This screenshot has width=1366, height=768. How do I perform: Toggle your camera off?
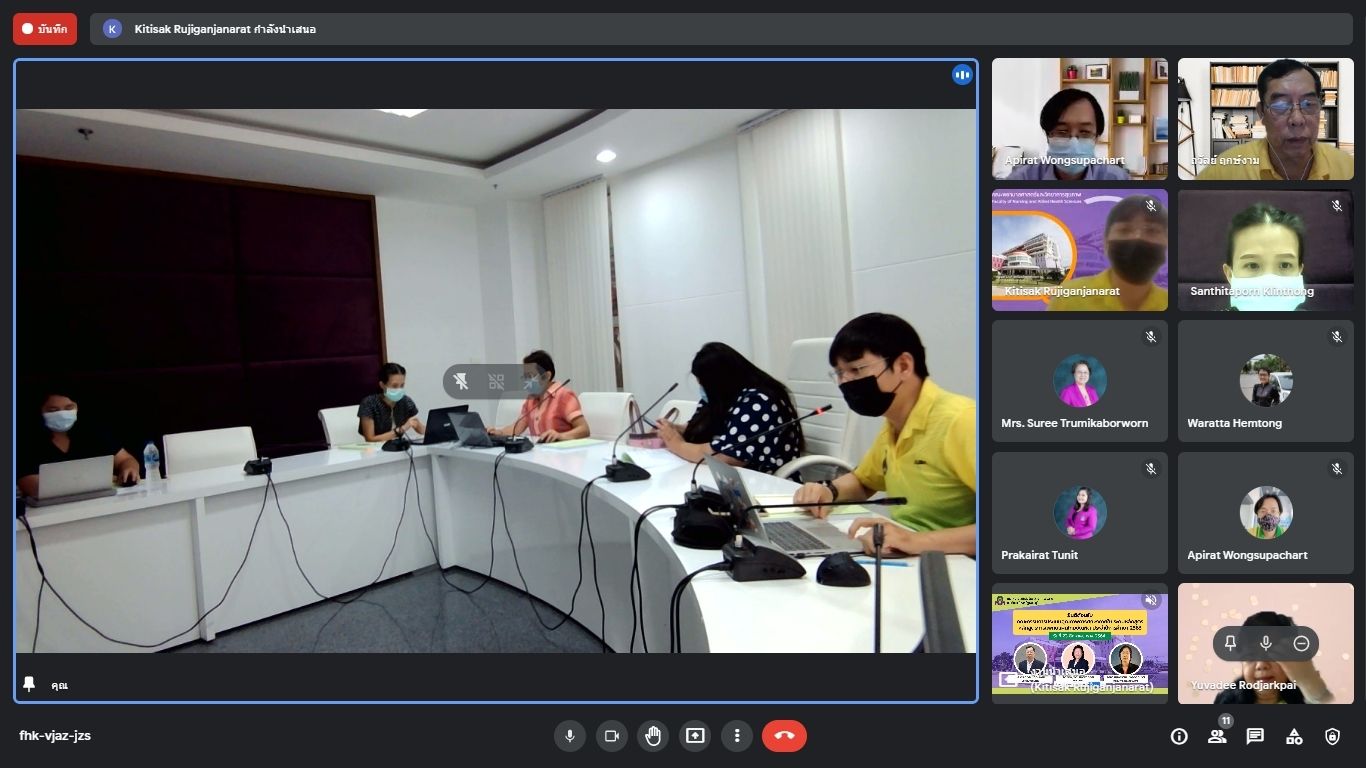point(611,736)
